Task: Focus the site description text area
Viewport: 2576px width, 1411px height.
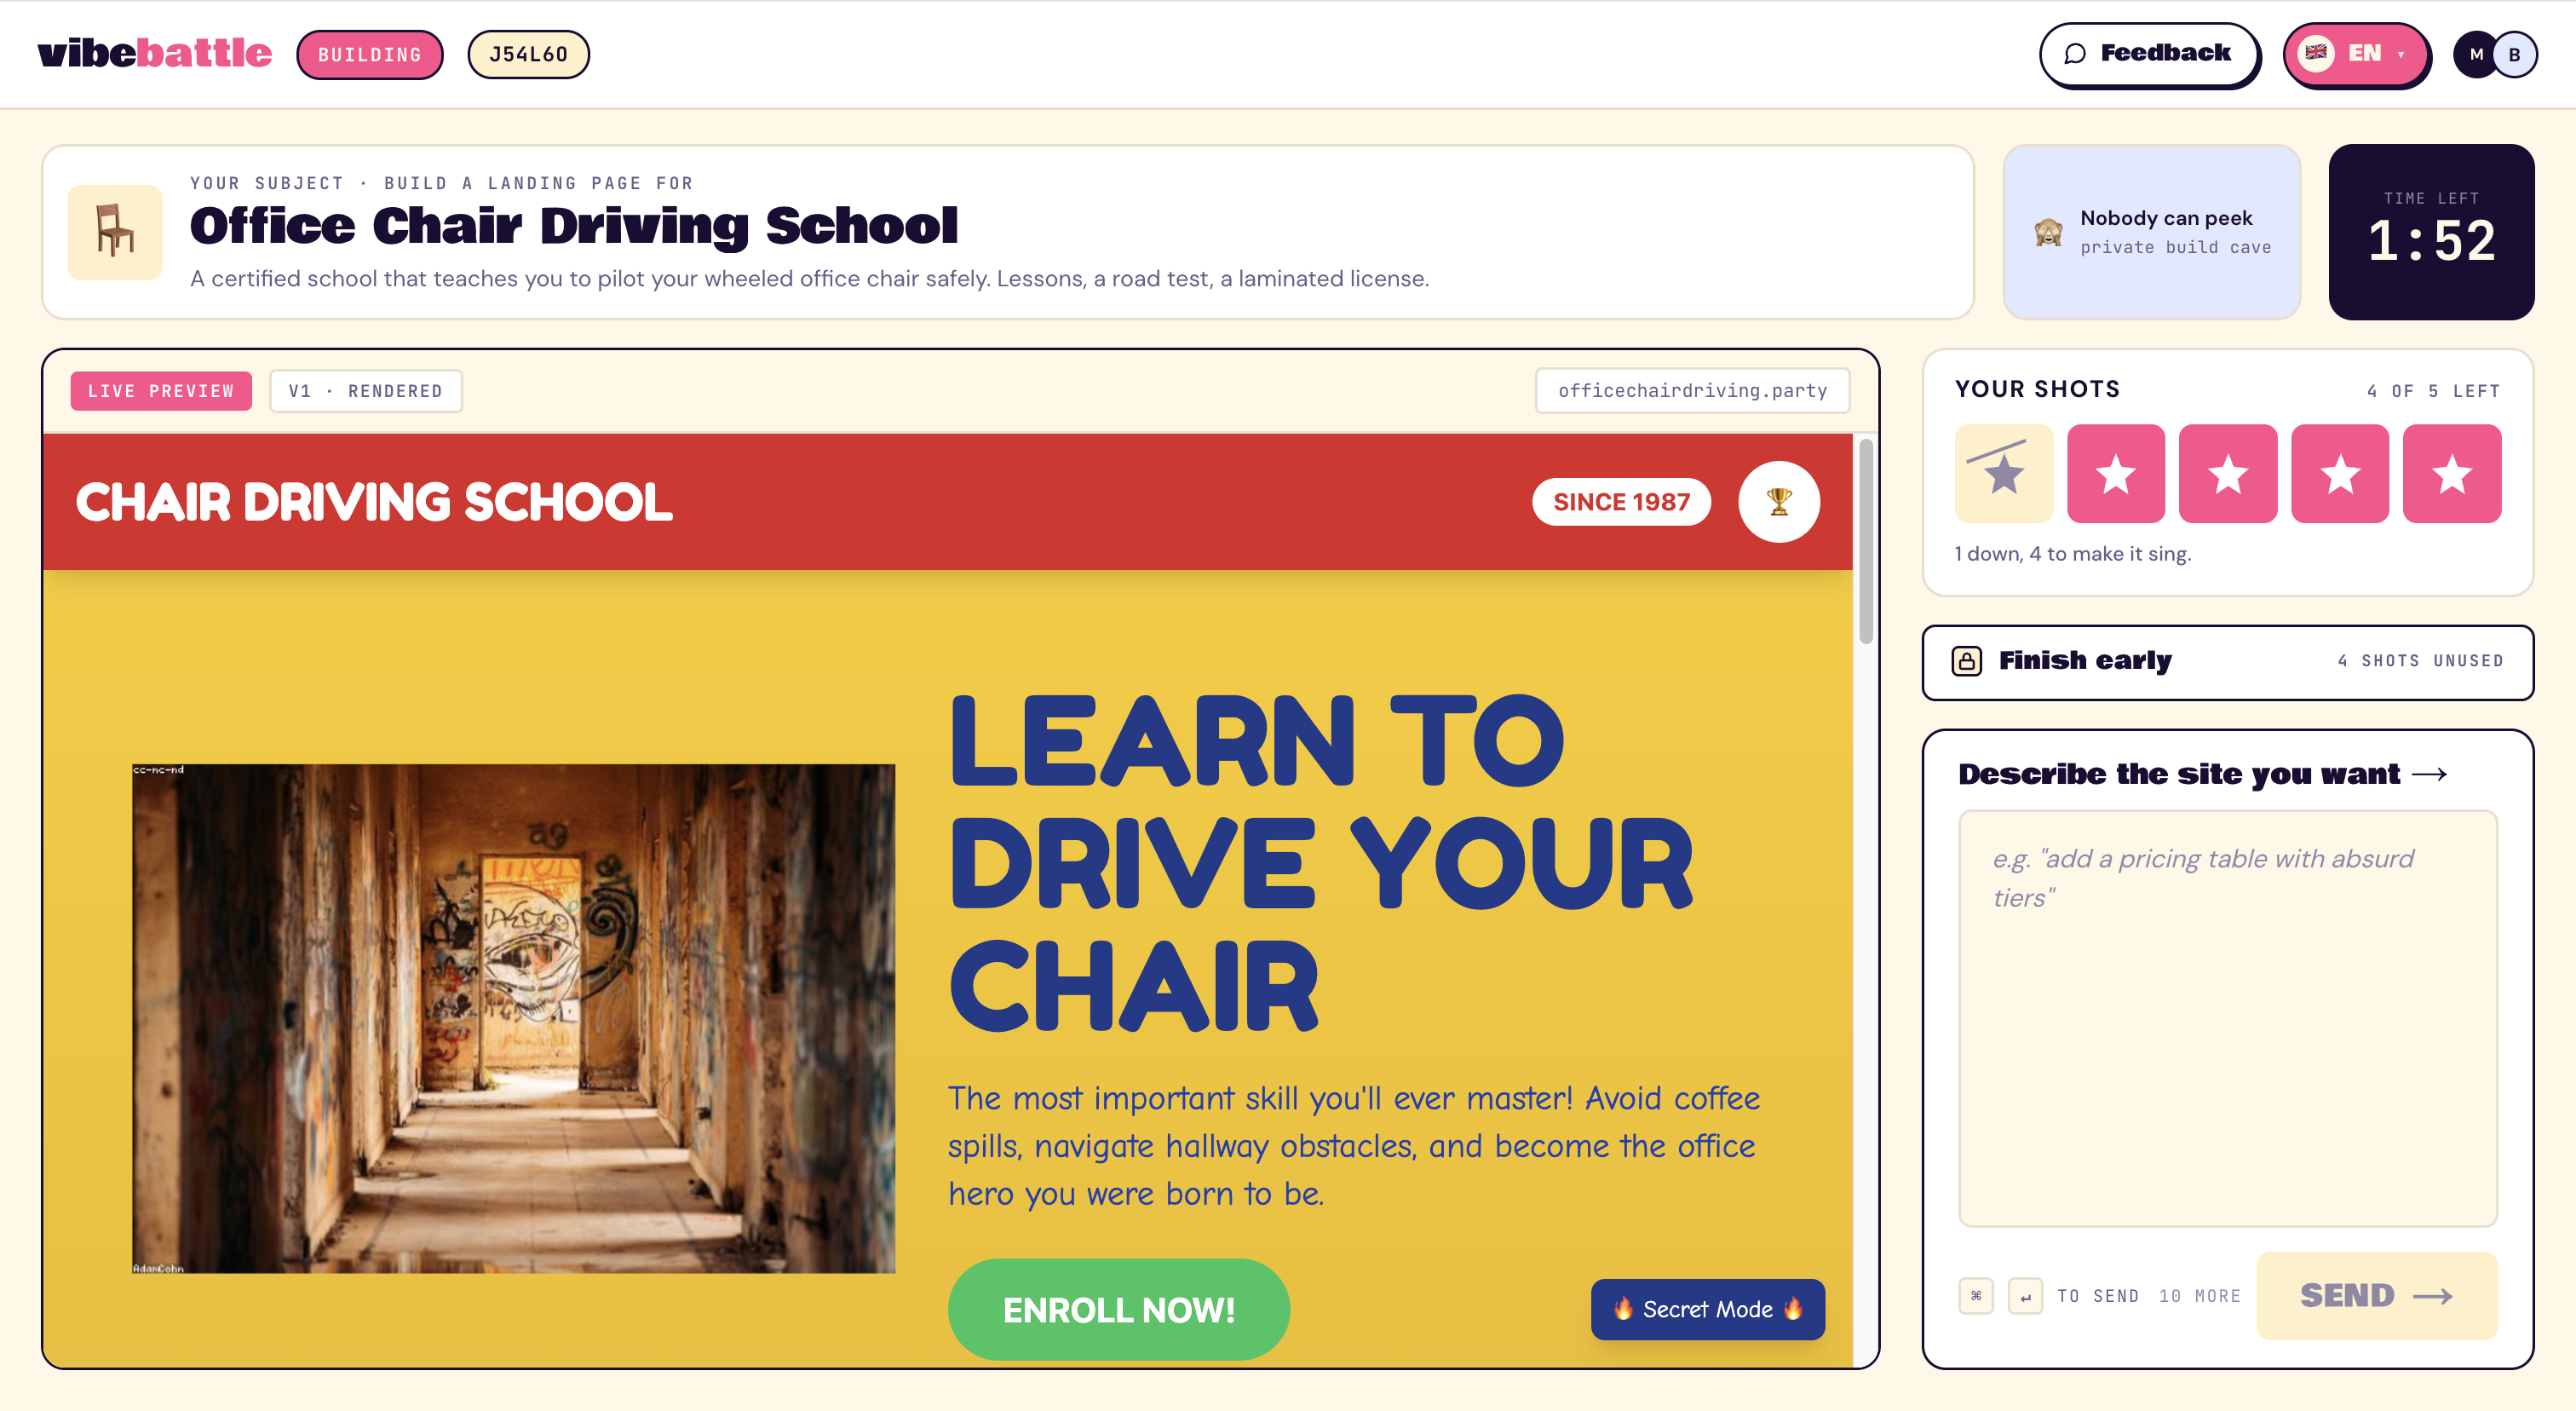Action: click(2228, 1018)
